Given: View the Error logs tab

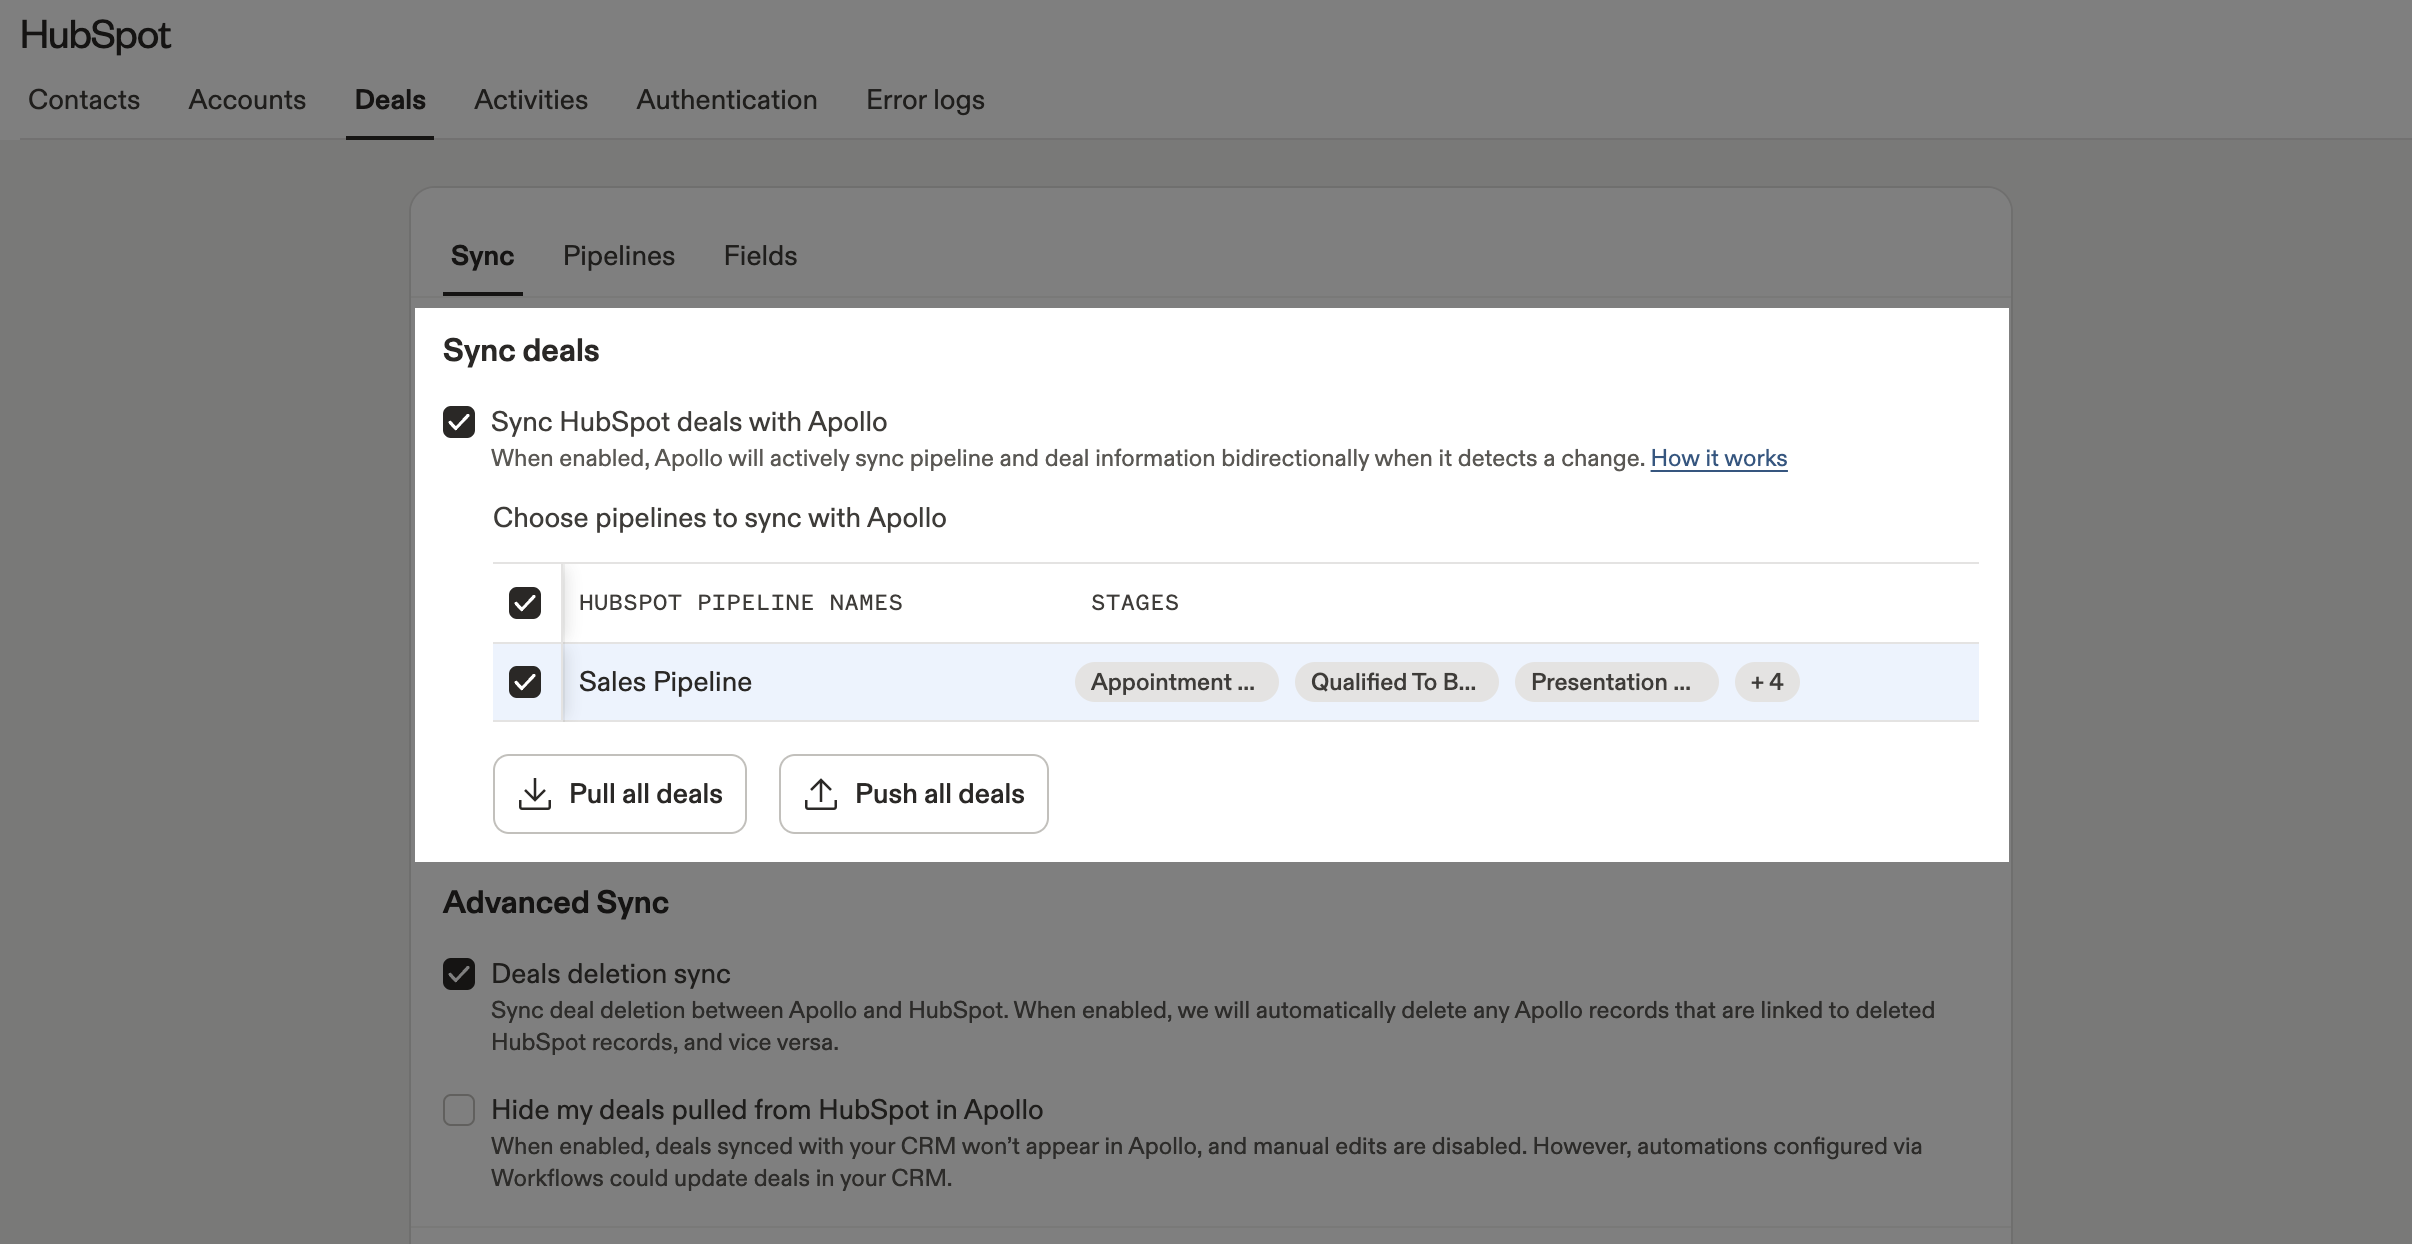Looking at the screenshot, I should click(925, 100).
